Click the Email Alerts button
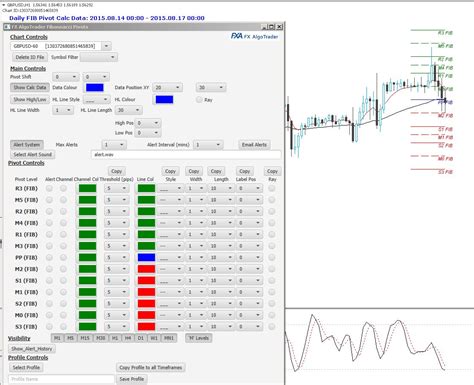 coord(254,145)
